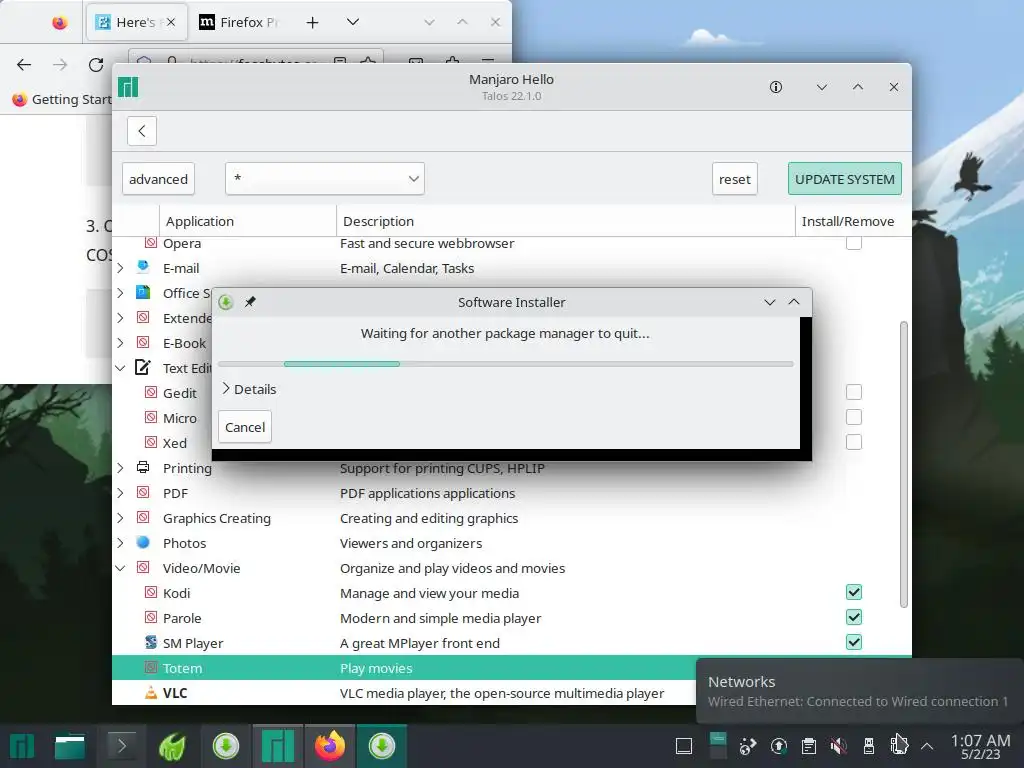Open the file manager from the taskbar
This screenshot has height=768, width=1024.
point(69,746)
